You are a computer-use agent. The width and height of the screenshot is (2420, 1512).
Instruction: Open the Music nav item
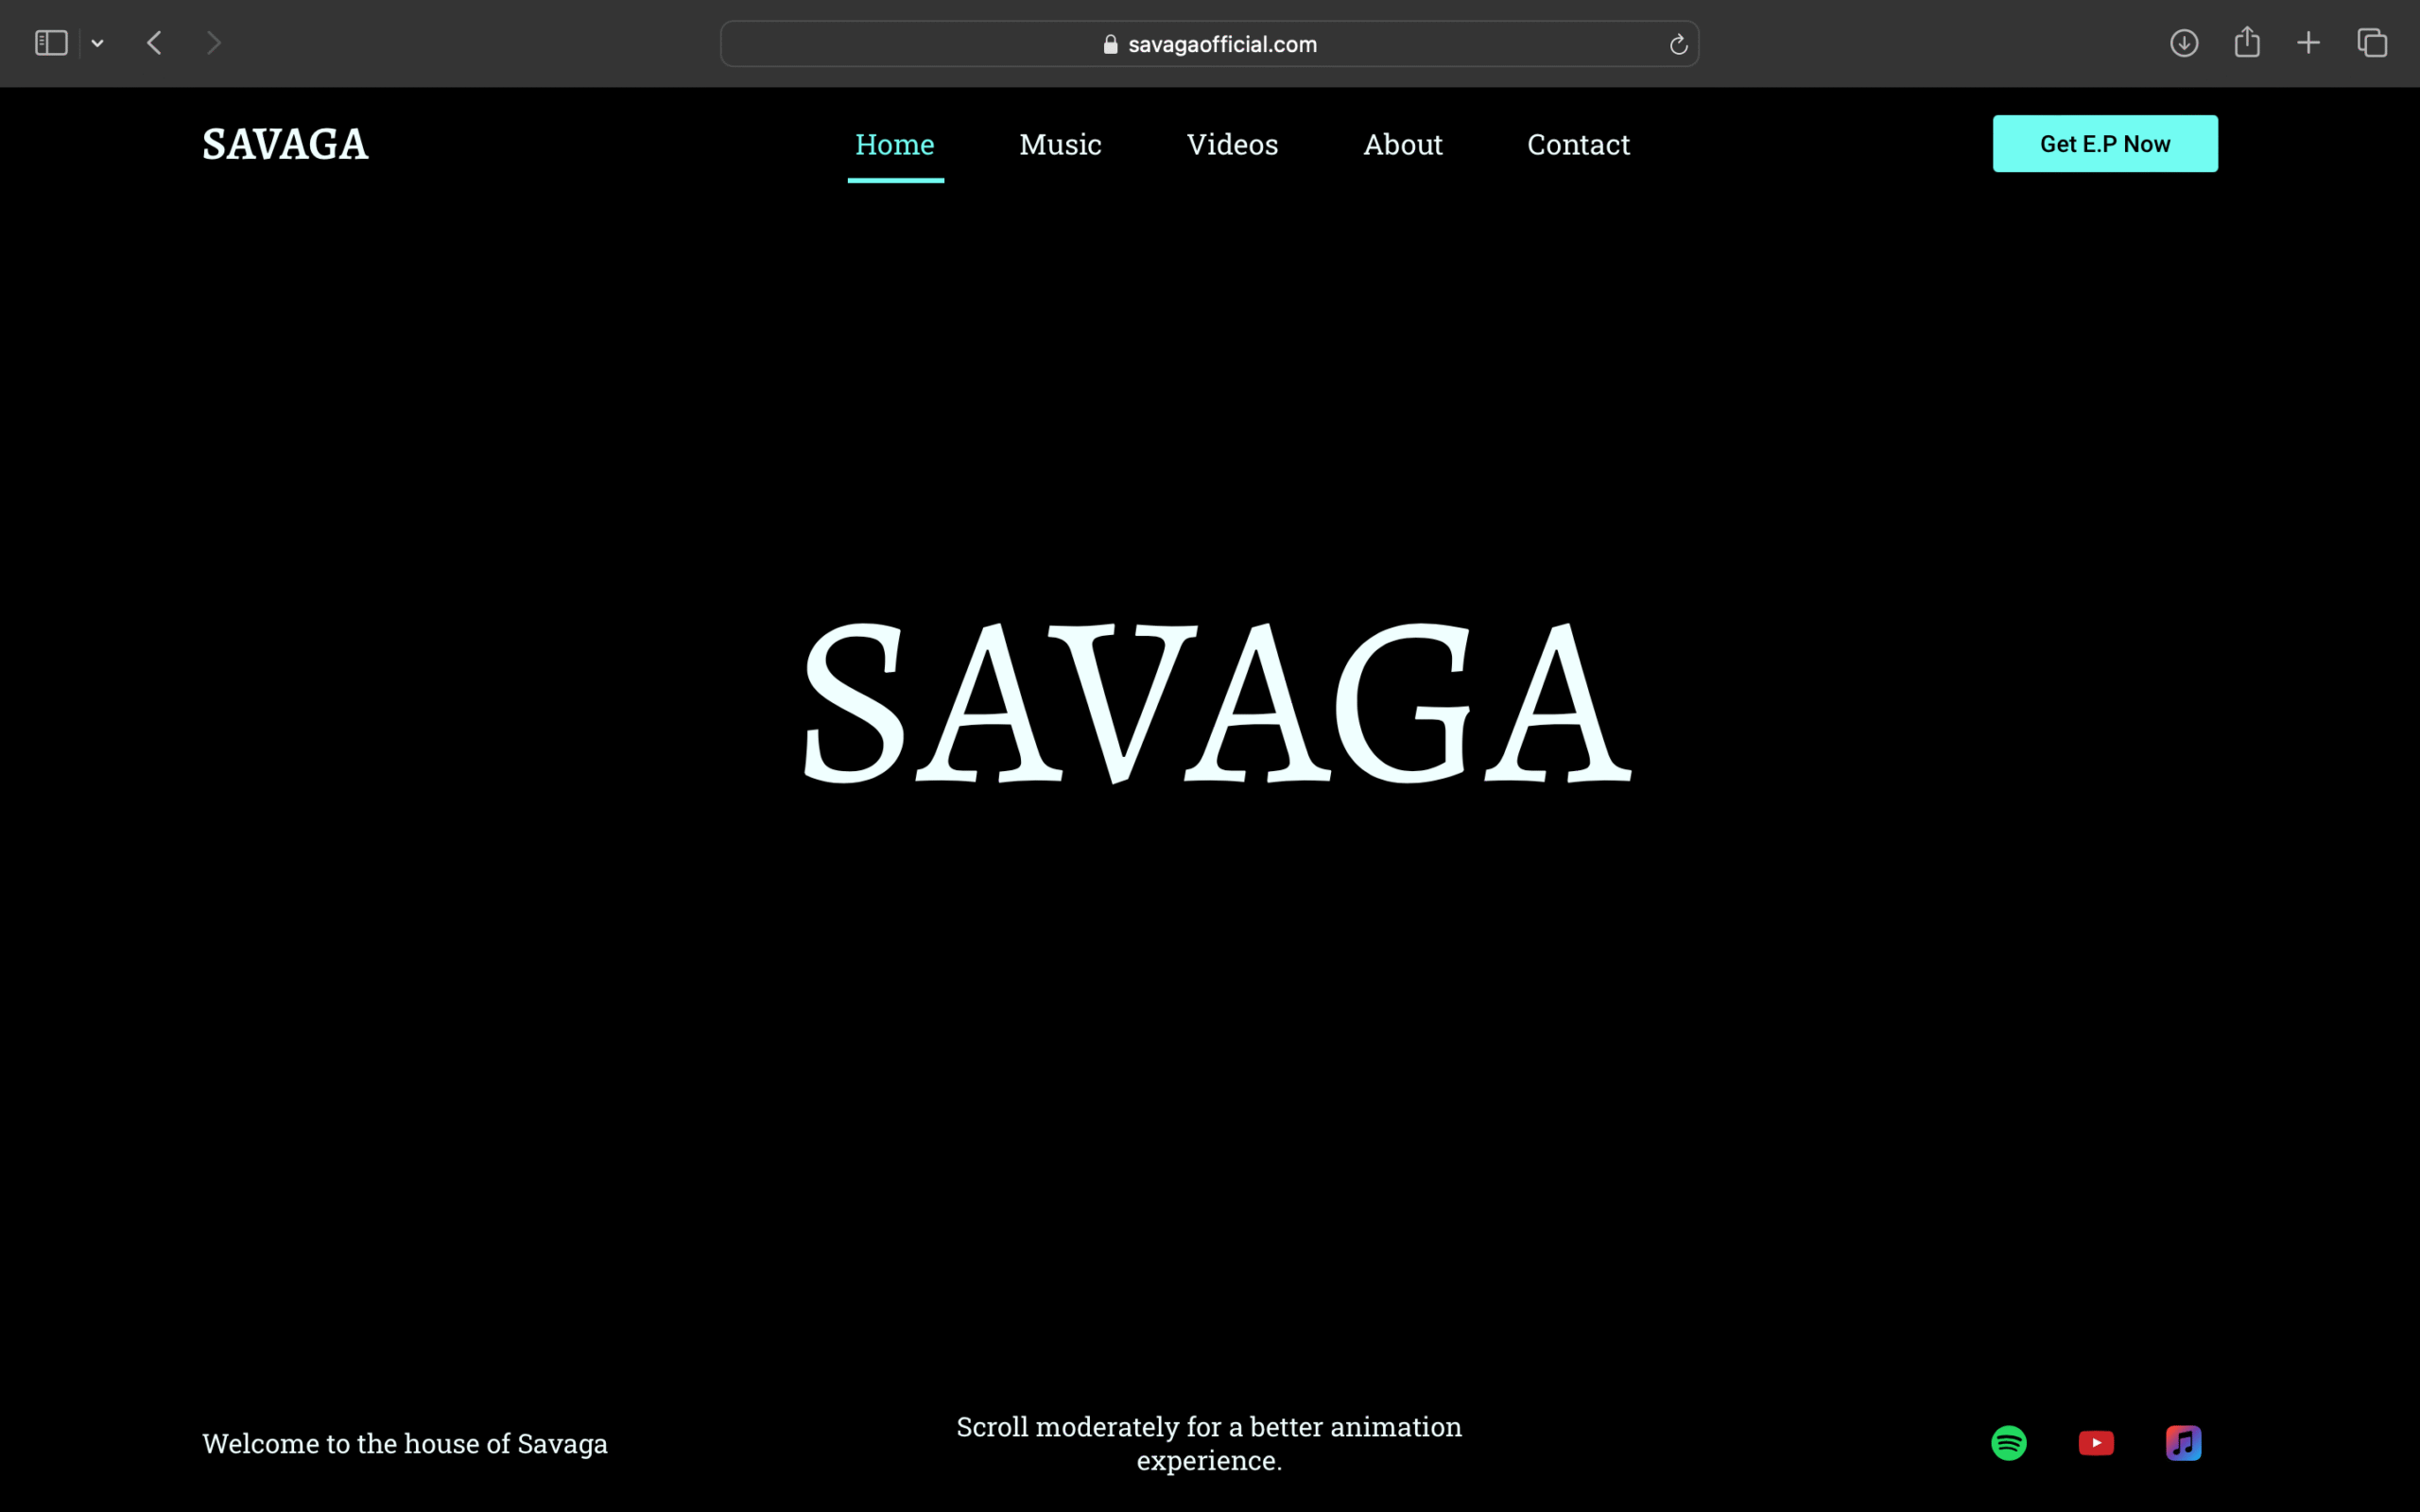(1060, 144)
